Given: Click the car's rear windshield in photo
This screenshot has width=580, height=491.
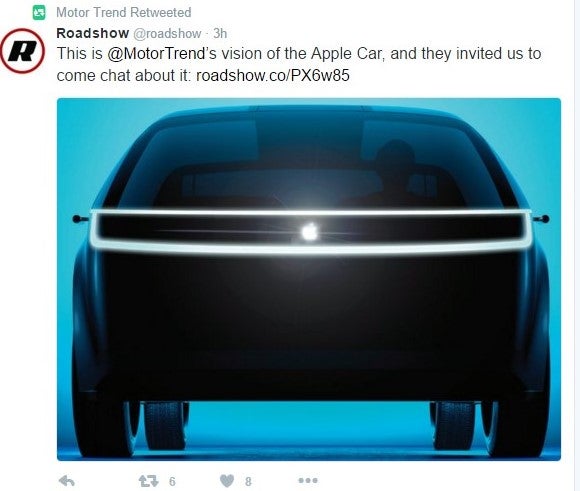Looking at the screenshot, I should (x=309, y=163).
